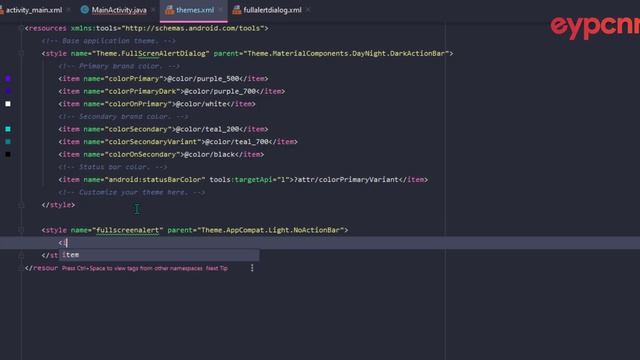Click the Next Tip link in completion popup
Screen dimensions: 640x360
216,268
